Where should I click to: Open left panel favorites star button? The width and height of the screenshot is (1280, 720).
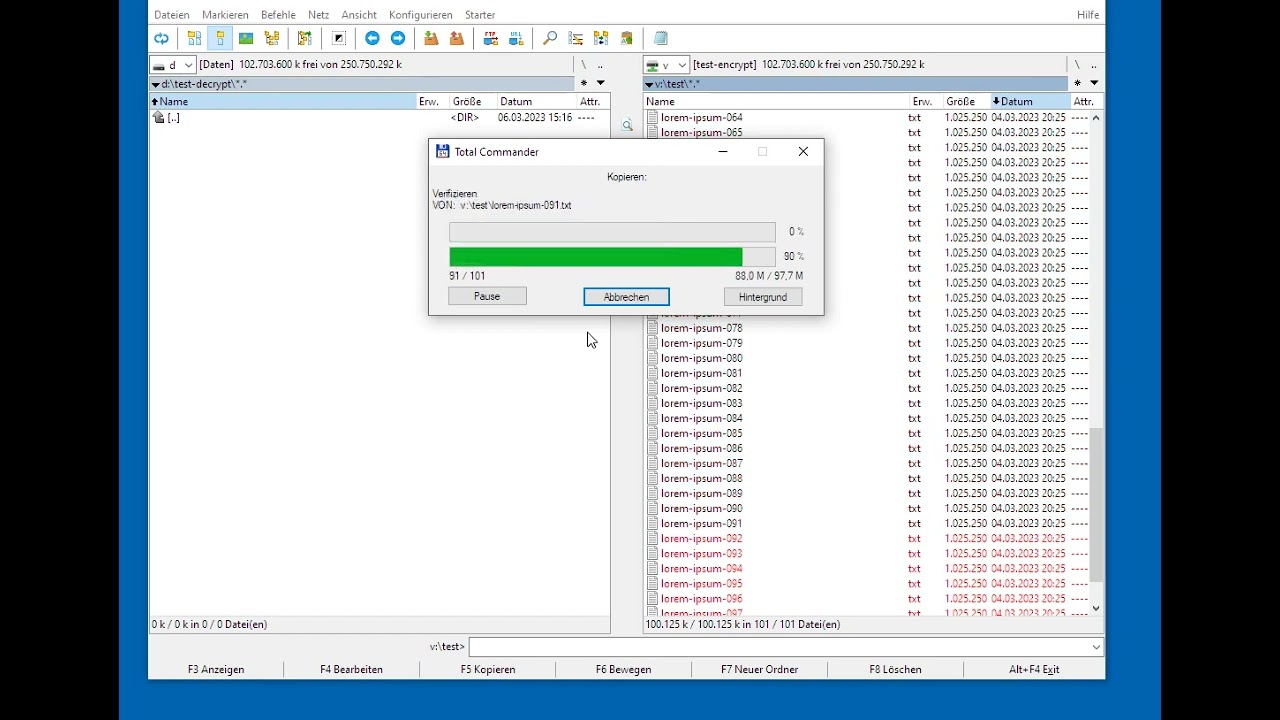pyautogui.click(x=584, y=83)
